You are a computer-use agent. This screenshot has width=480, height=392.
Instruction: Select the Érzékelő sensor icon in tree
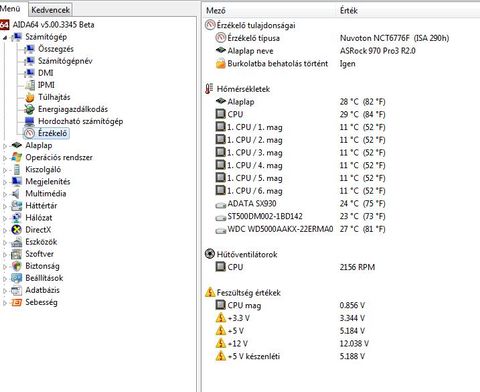click(x=29, y=133)
